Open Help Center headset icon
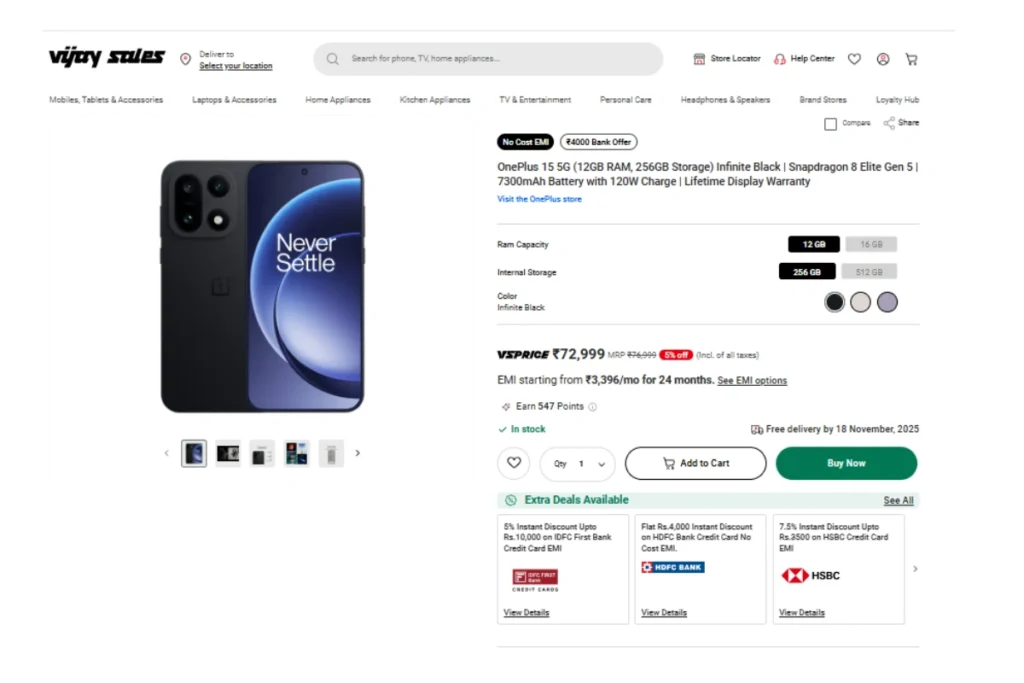The width and height of the screenshot is (1024, 683). (780, 59)
